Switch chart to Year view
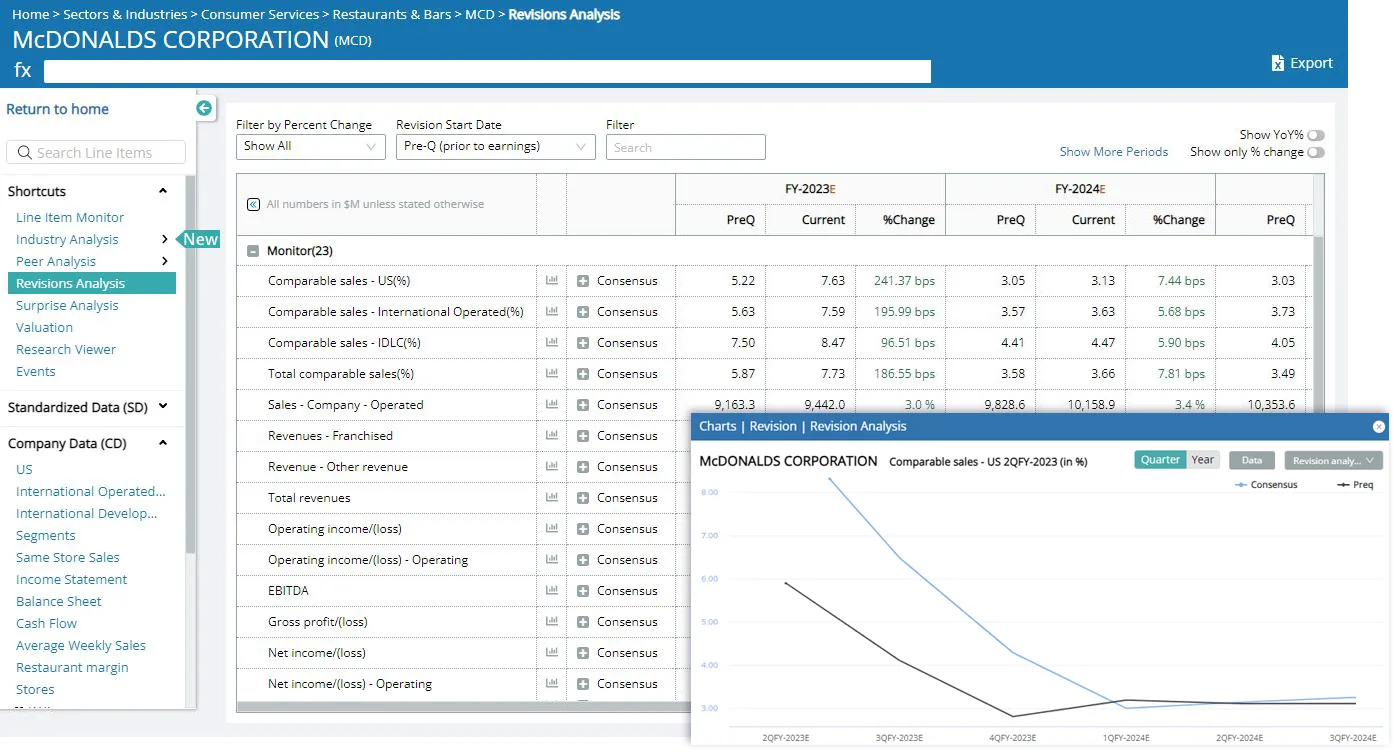Viewport: 1400px width, 755px height. tap(1202, 460)
